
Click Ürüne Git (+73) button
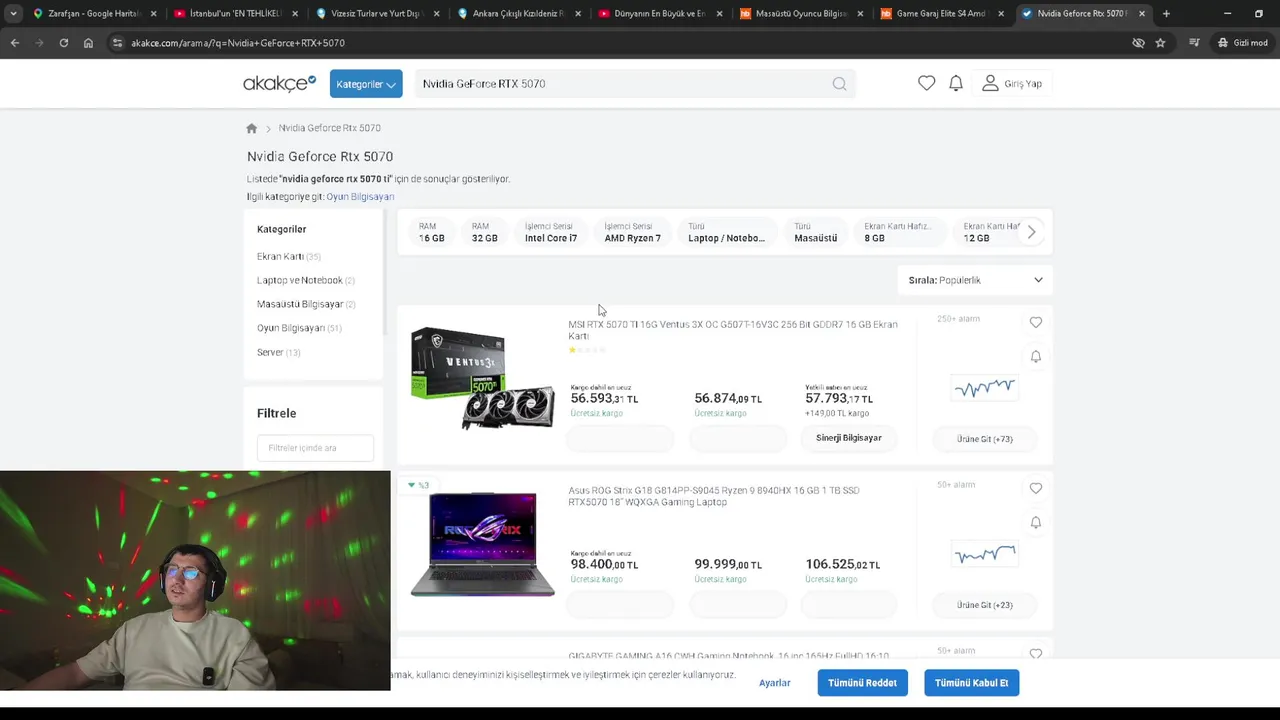coord(985,439)
